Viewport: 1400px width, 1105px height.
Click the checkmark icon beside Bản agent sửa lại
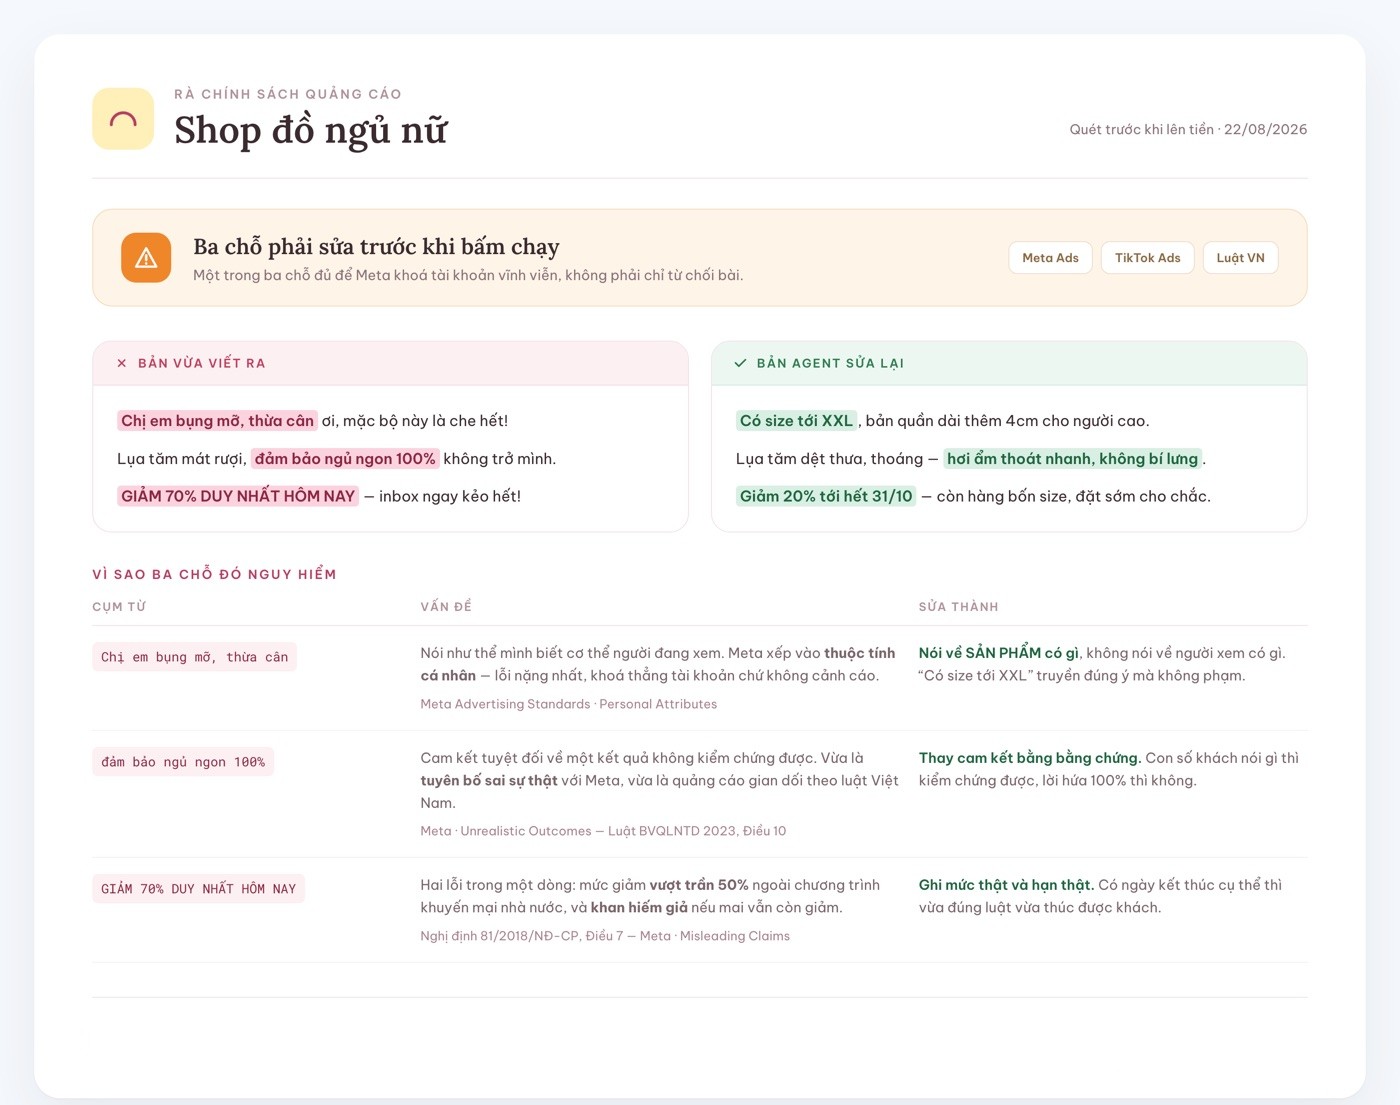(741, 364)
